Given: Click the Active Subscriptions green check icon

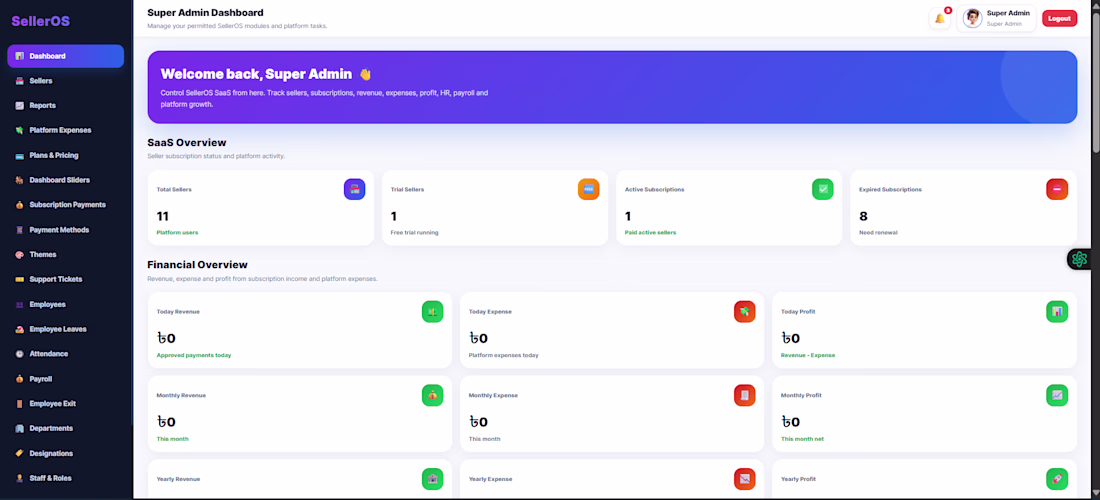Looking at the screenshot, I should pos(823,189).
